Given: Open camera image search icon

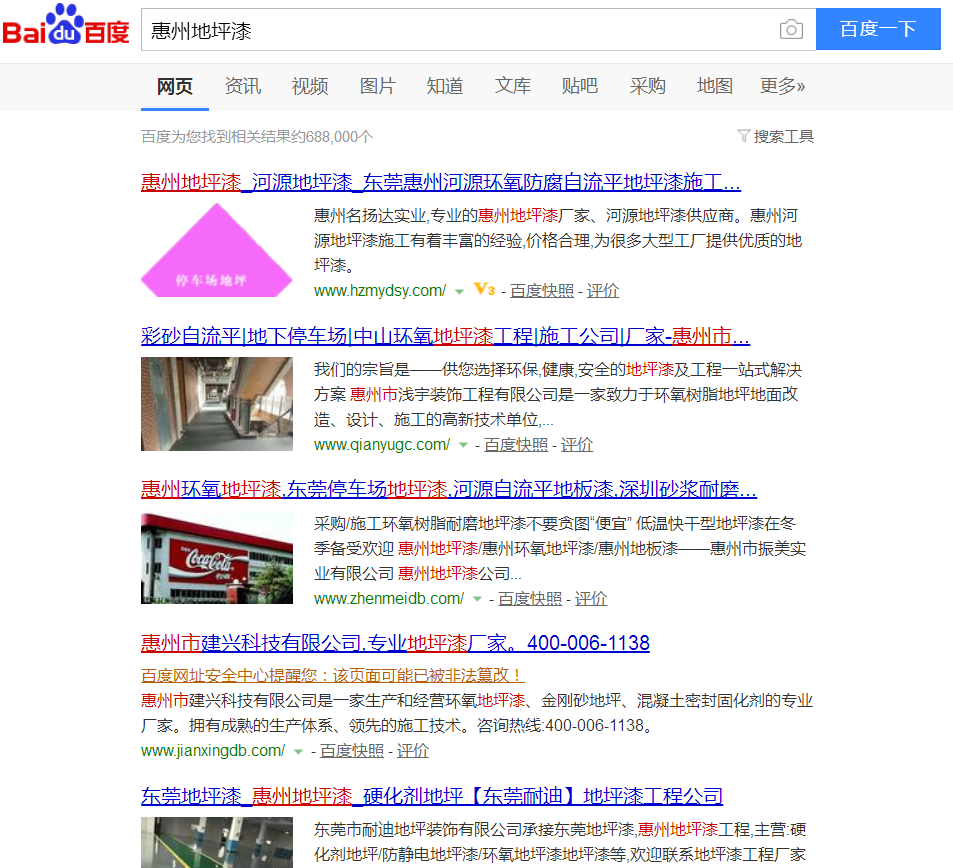Looking at the screenshot, I should (791, 29).
